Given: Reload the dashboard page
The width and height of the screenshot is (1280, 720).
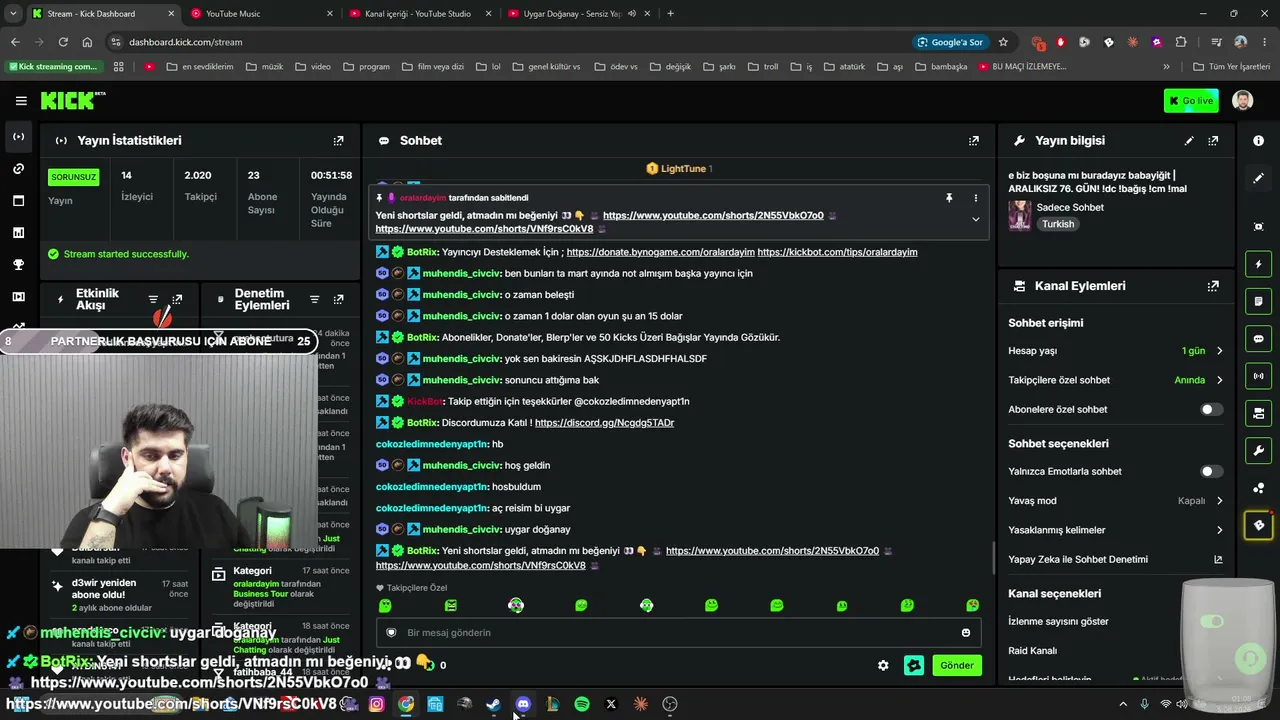Looking at the screenshot, I should pyautogui.click(x=63, y=42).
